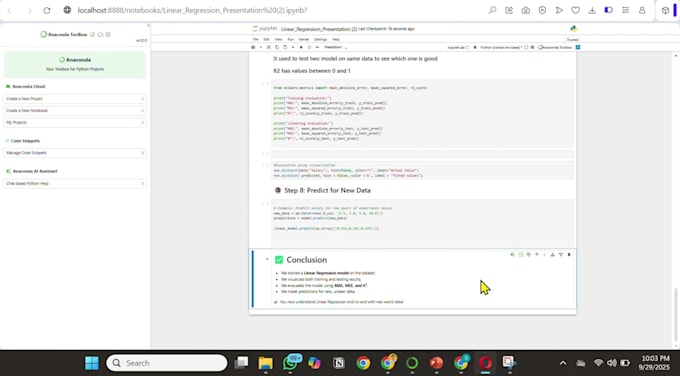Click the Trusted notebook button
The image size is (680, 376).
[572, 39]
